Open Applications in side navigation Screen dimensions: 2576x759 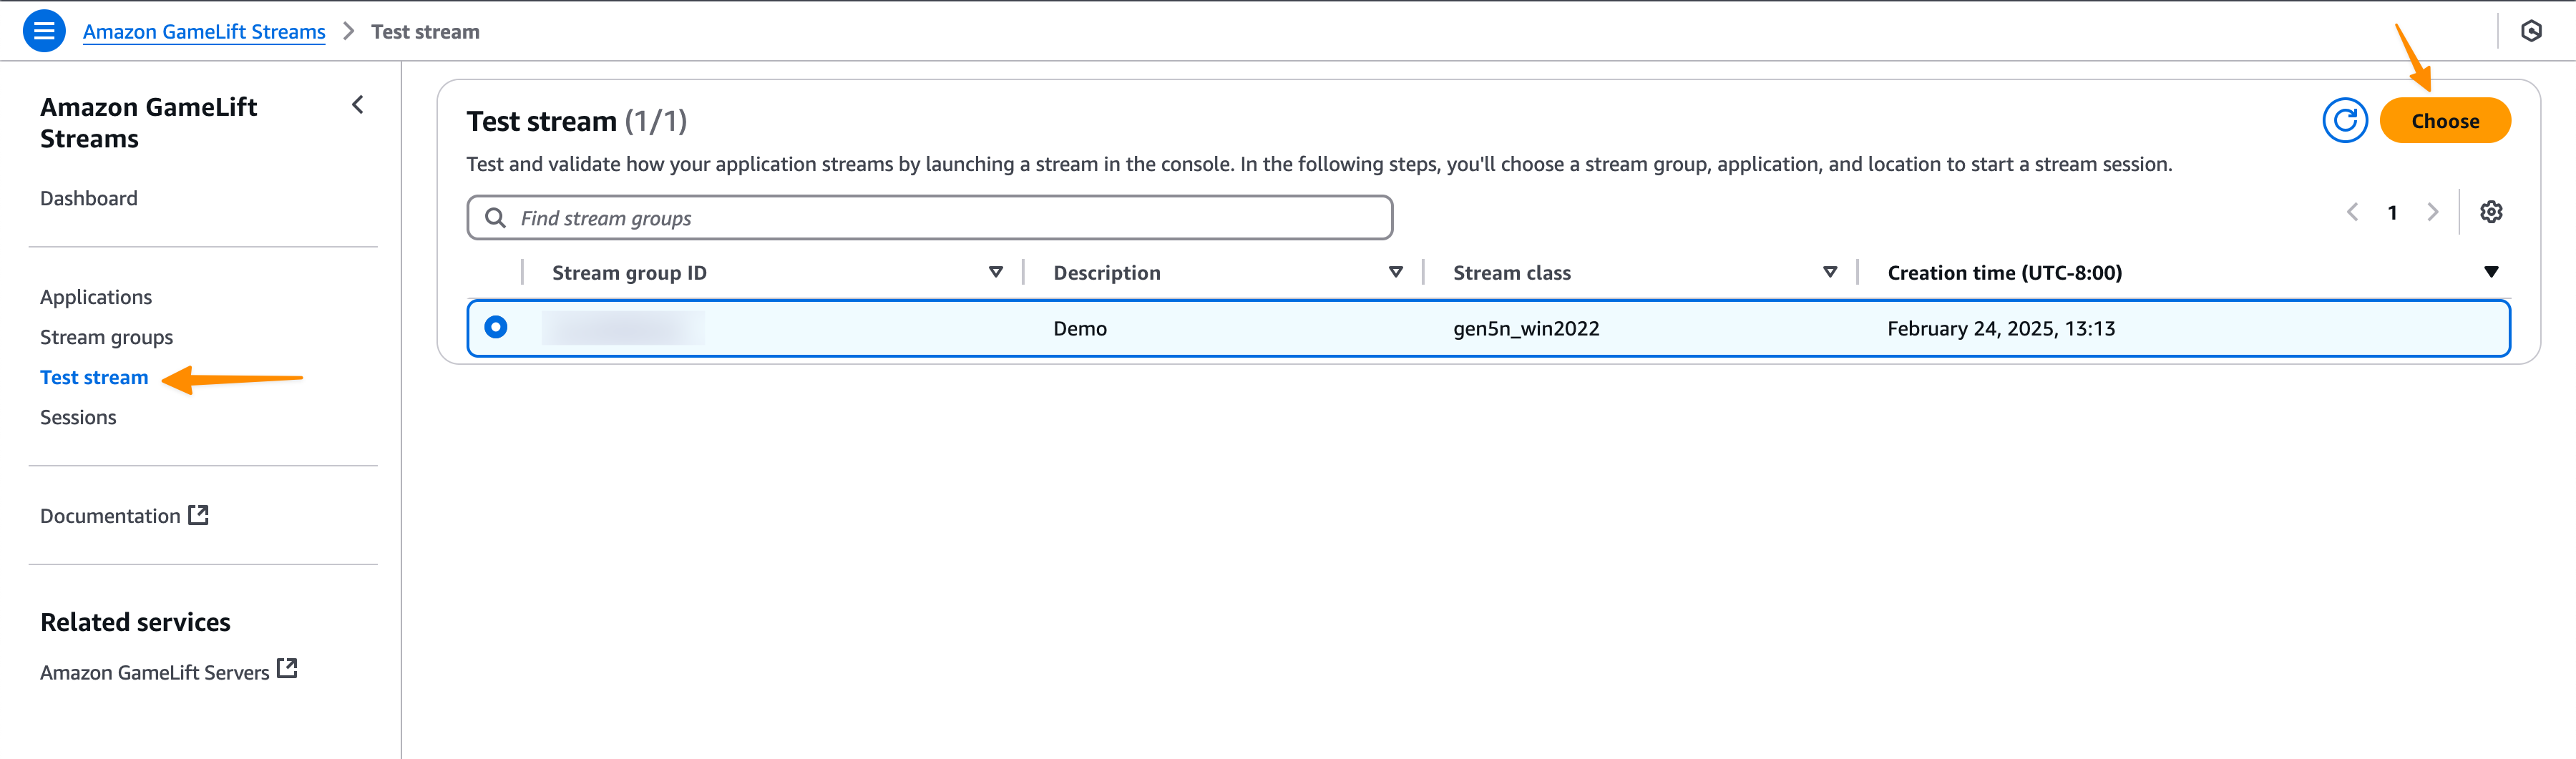point(96,297)
